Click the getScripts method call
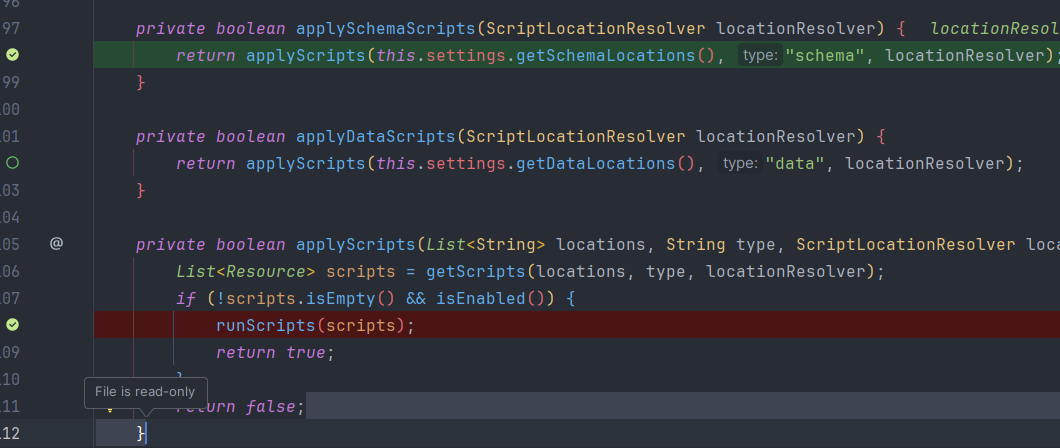 (x=476, y=272)
